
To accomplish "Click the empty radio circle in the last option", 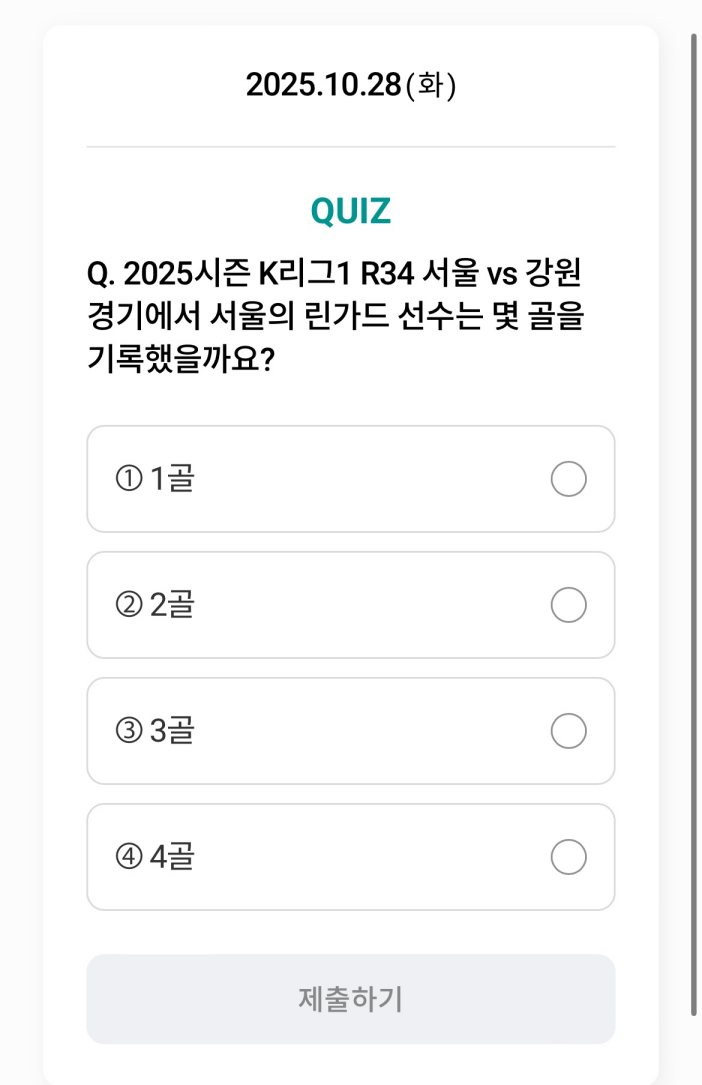I will pyautogui.click(x=568, y=857).
